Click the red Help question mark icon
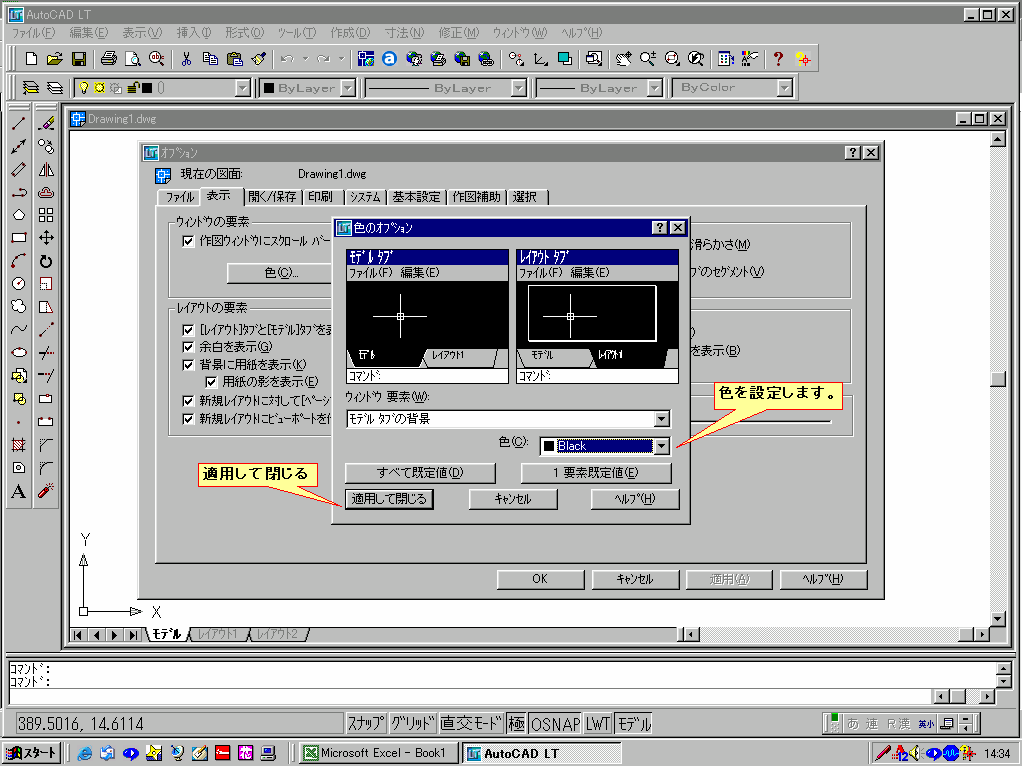Viewport: 1023px width, 767px height. [x=778, y=59]
